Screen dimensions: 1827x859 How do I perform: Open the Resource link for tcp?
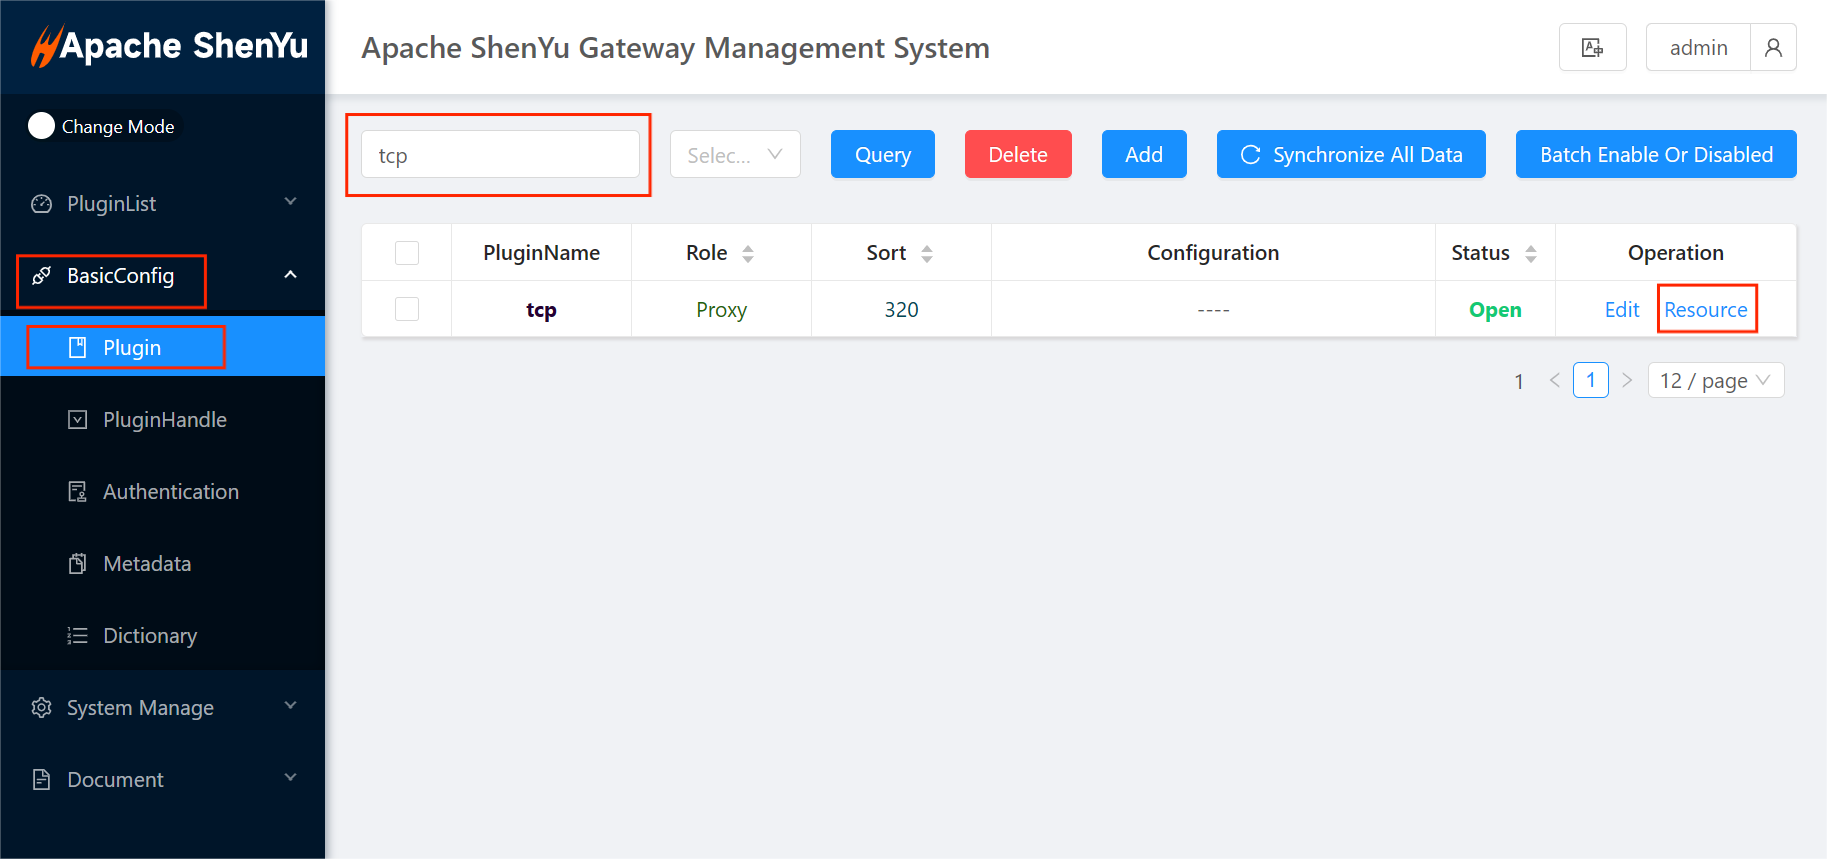click(1705, 310)
